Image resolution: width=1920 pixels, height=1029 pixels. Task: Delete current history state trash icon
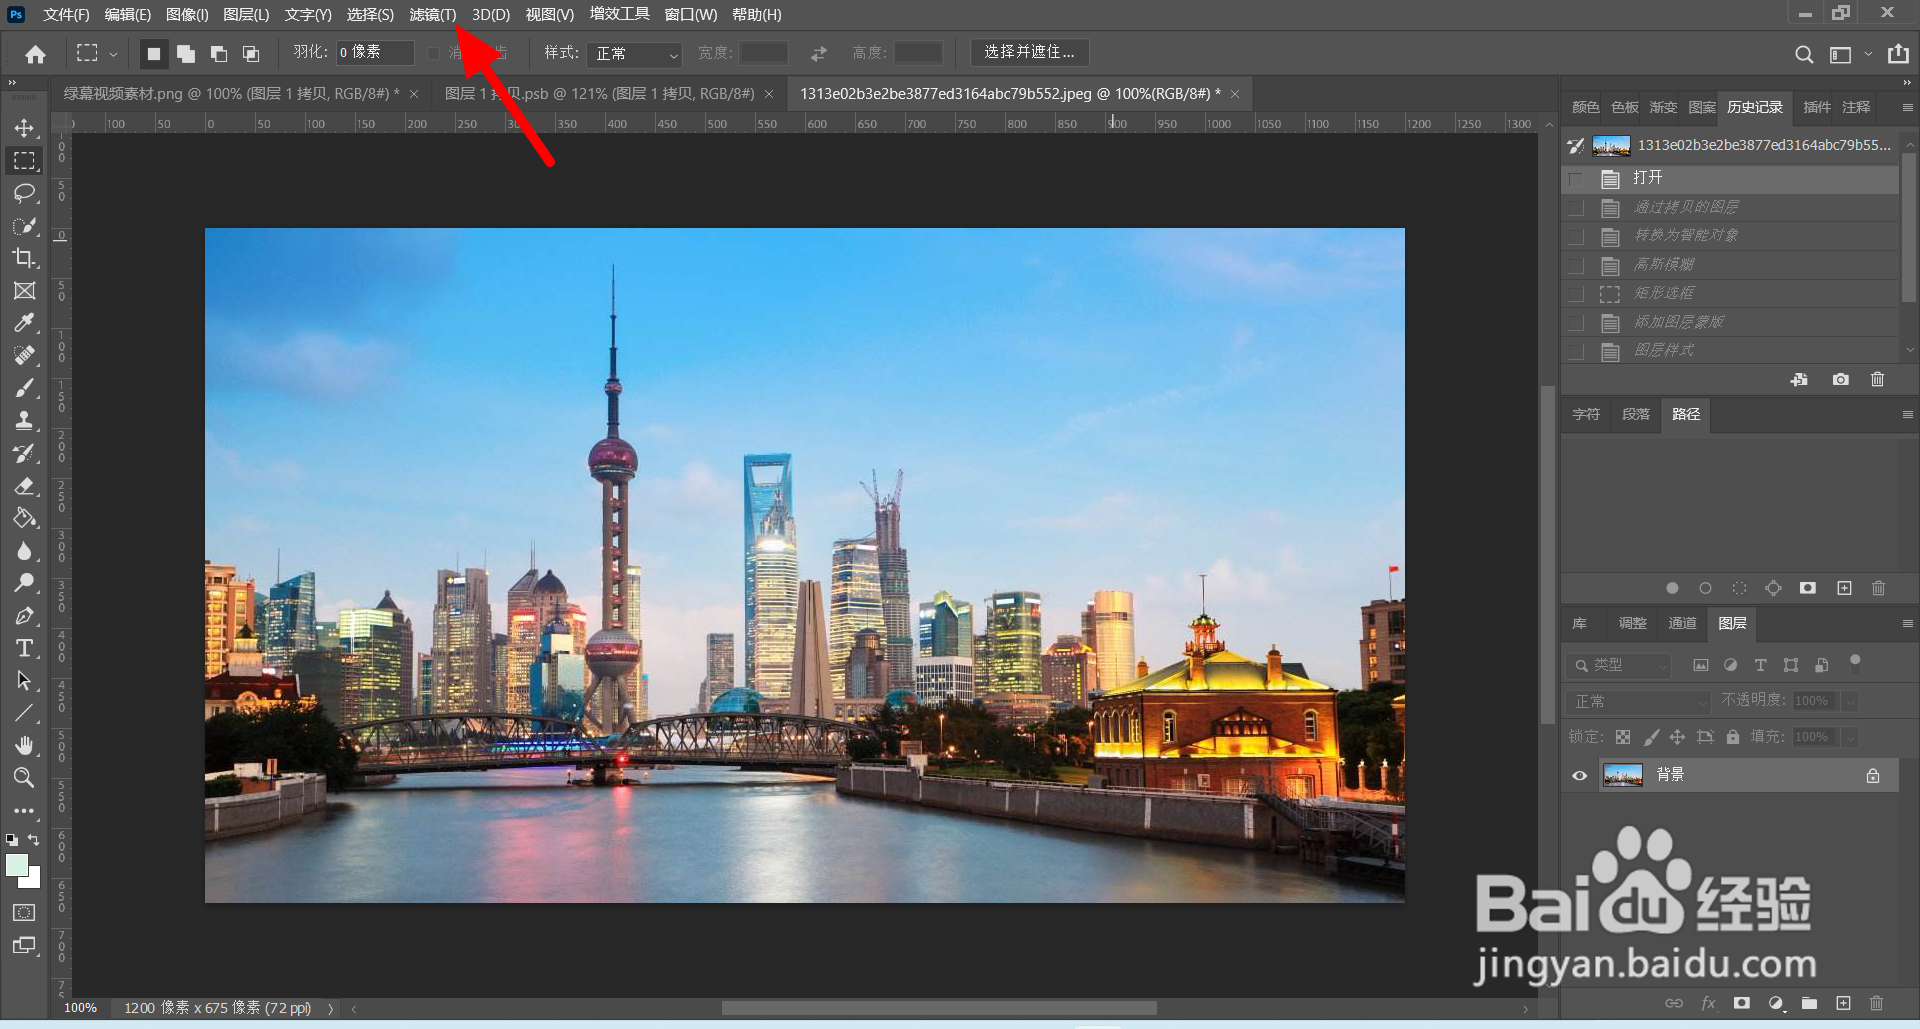click(1877, 380)
